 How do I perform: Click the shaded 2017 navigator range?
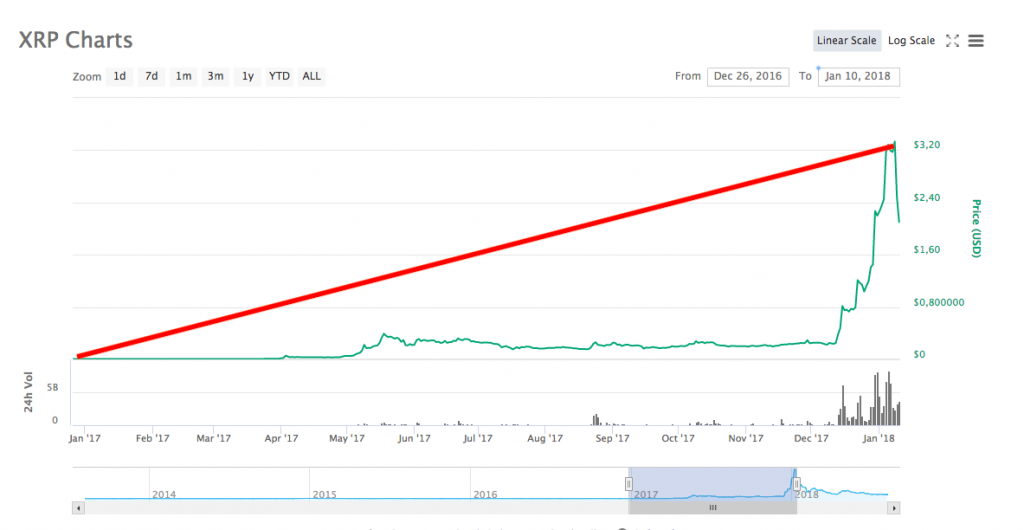pos(712,484)
